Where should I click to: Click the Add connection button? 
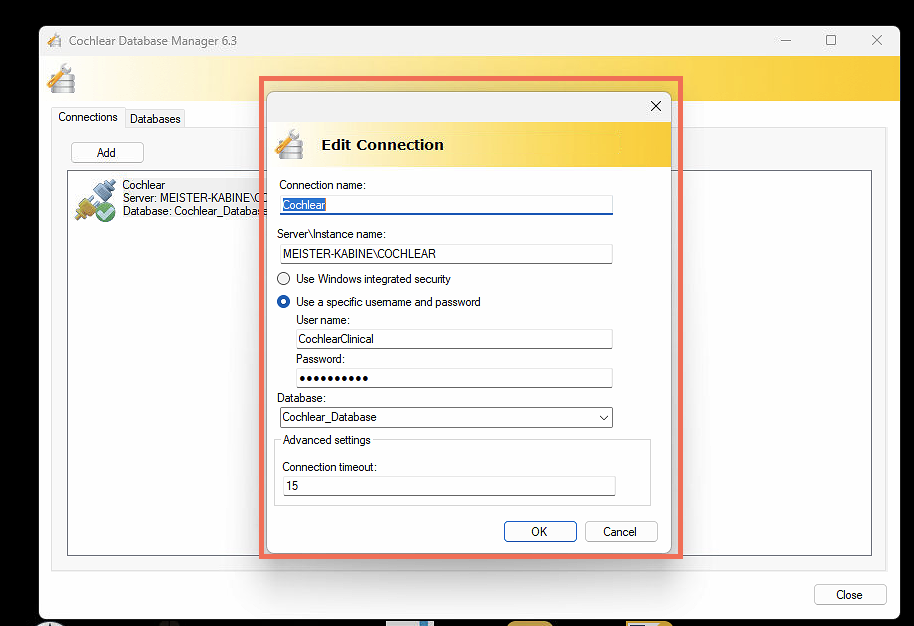click(x=107, y=153)
